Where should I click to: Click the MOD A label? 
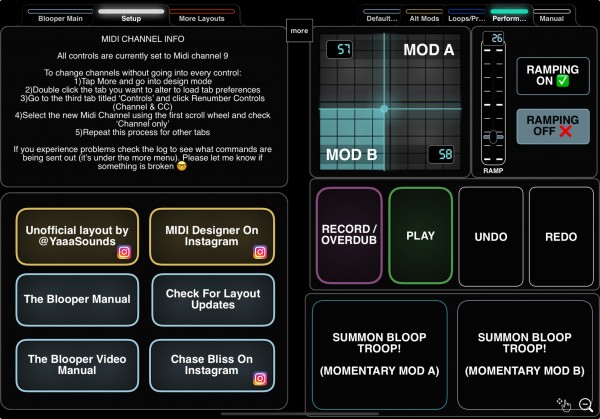tap(429, 50)
